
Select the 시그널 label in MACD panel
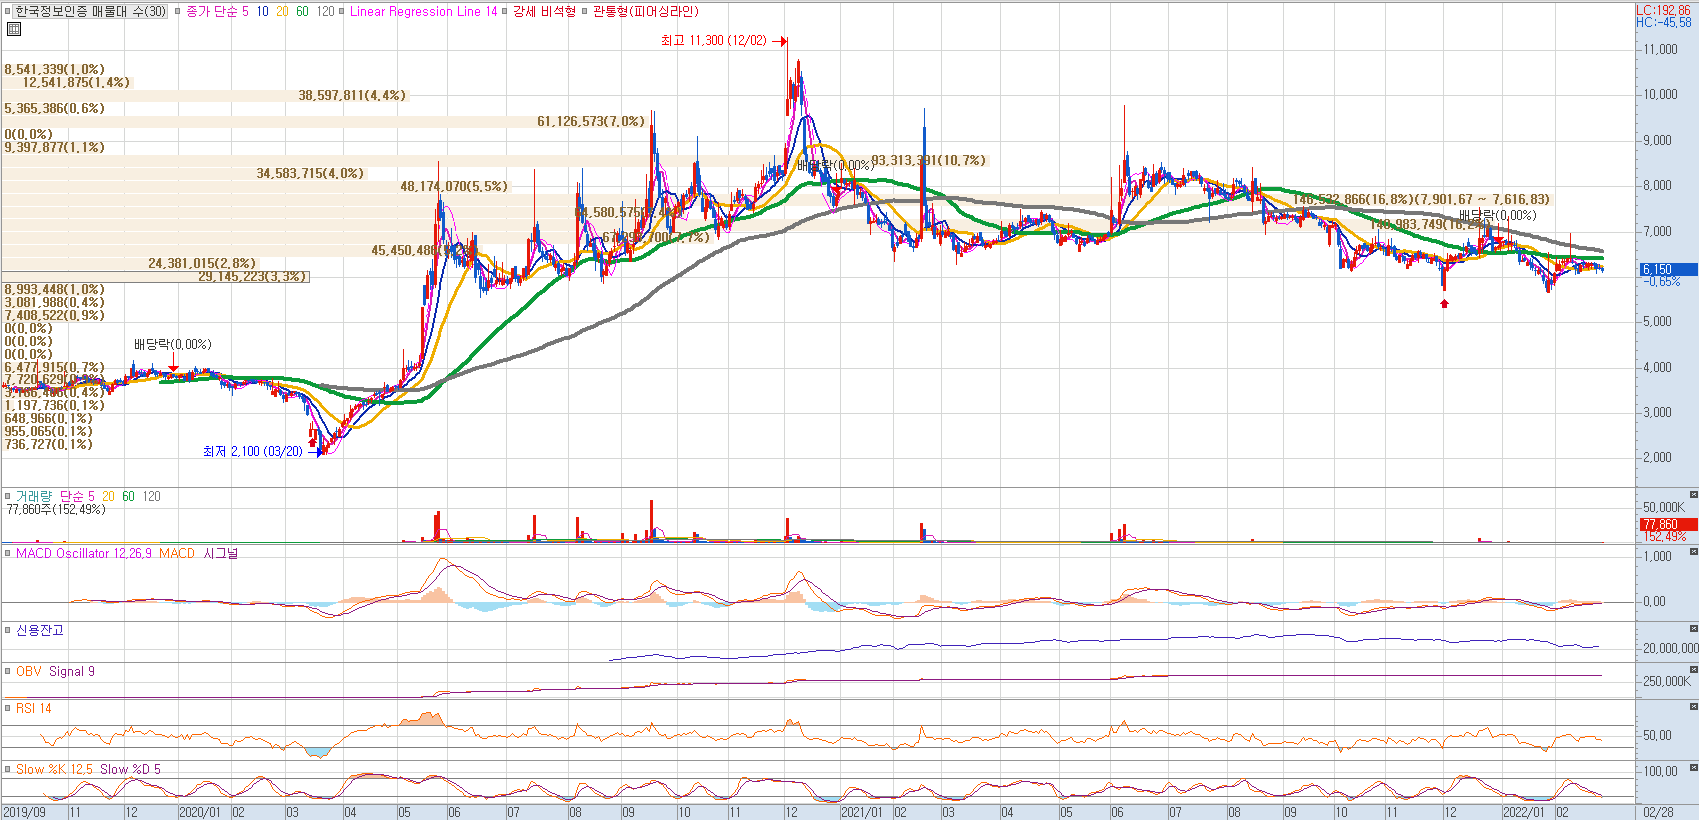coord(221,553)
